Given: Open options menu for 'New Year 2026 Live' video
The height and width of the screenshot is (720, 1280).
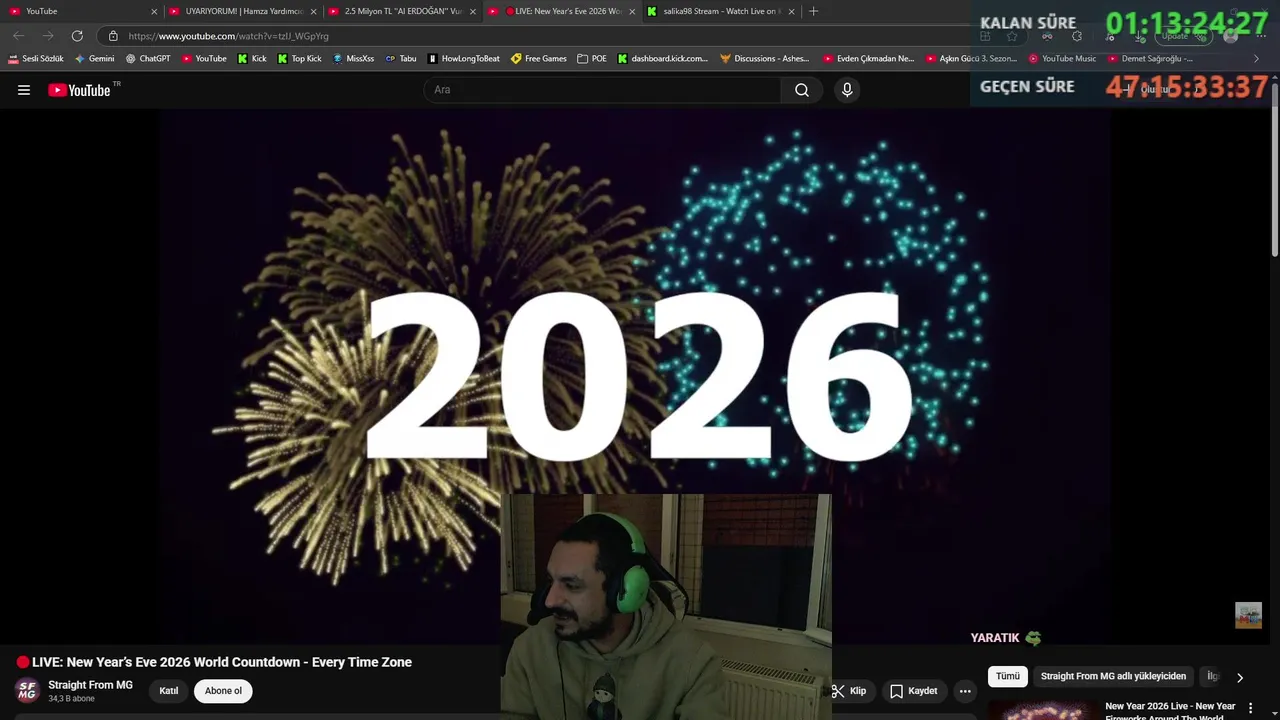Looking at the screenshot, I should pyautogui.click(x=1250, y=708).
